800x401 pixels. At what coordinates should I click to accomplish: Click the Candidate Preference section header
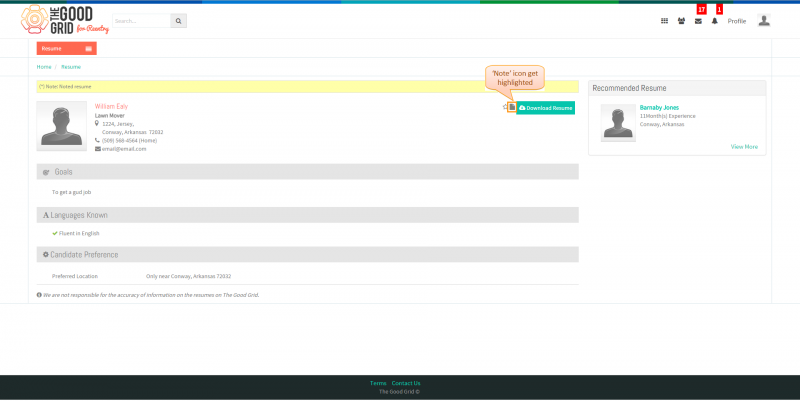[x=308, y=255]
